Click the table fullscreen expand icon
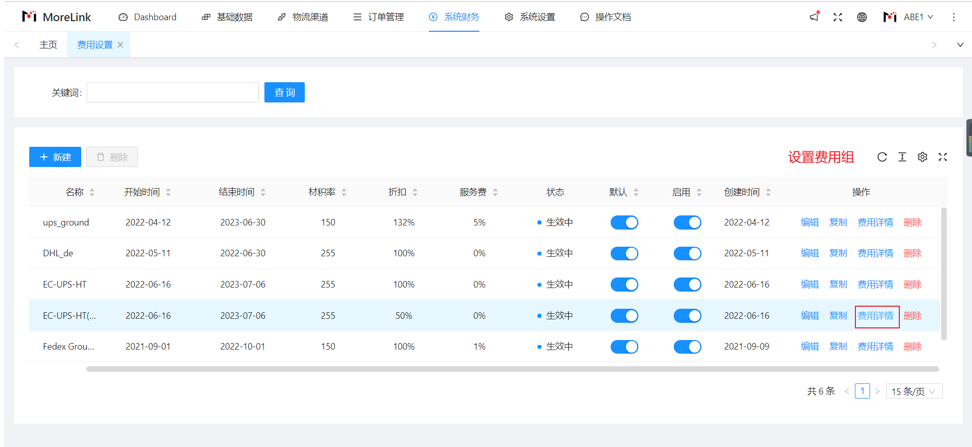972x447 pixels. (942, 157)
